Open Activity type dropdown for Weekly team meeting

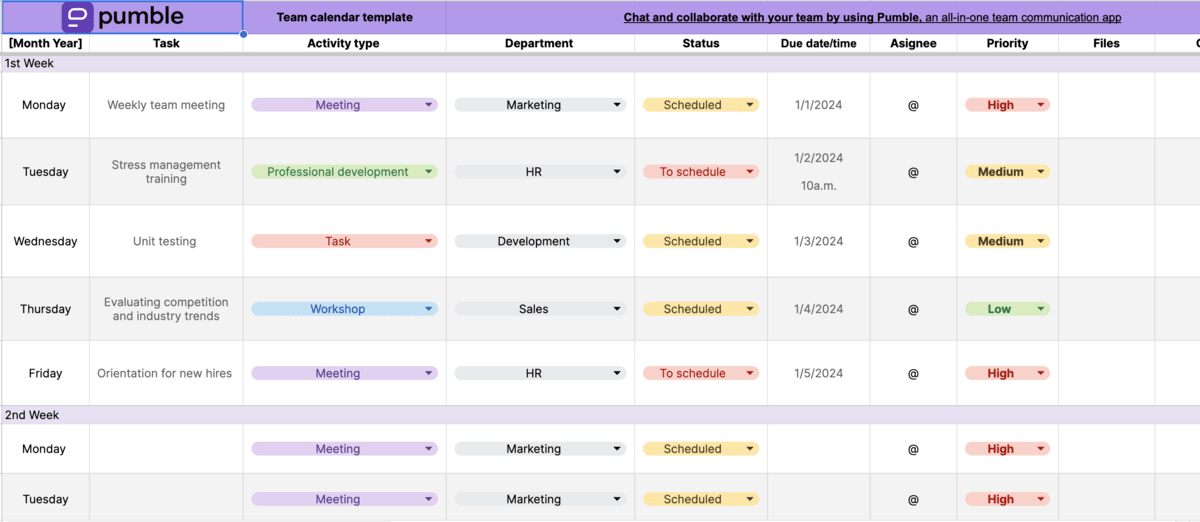344,105
